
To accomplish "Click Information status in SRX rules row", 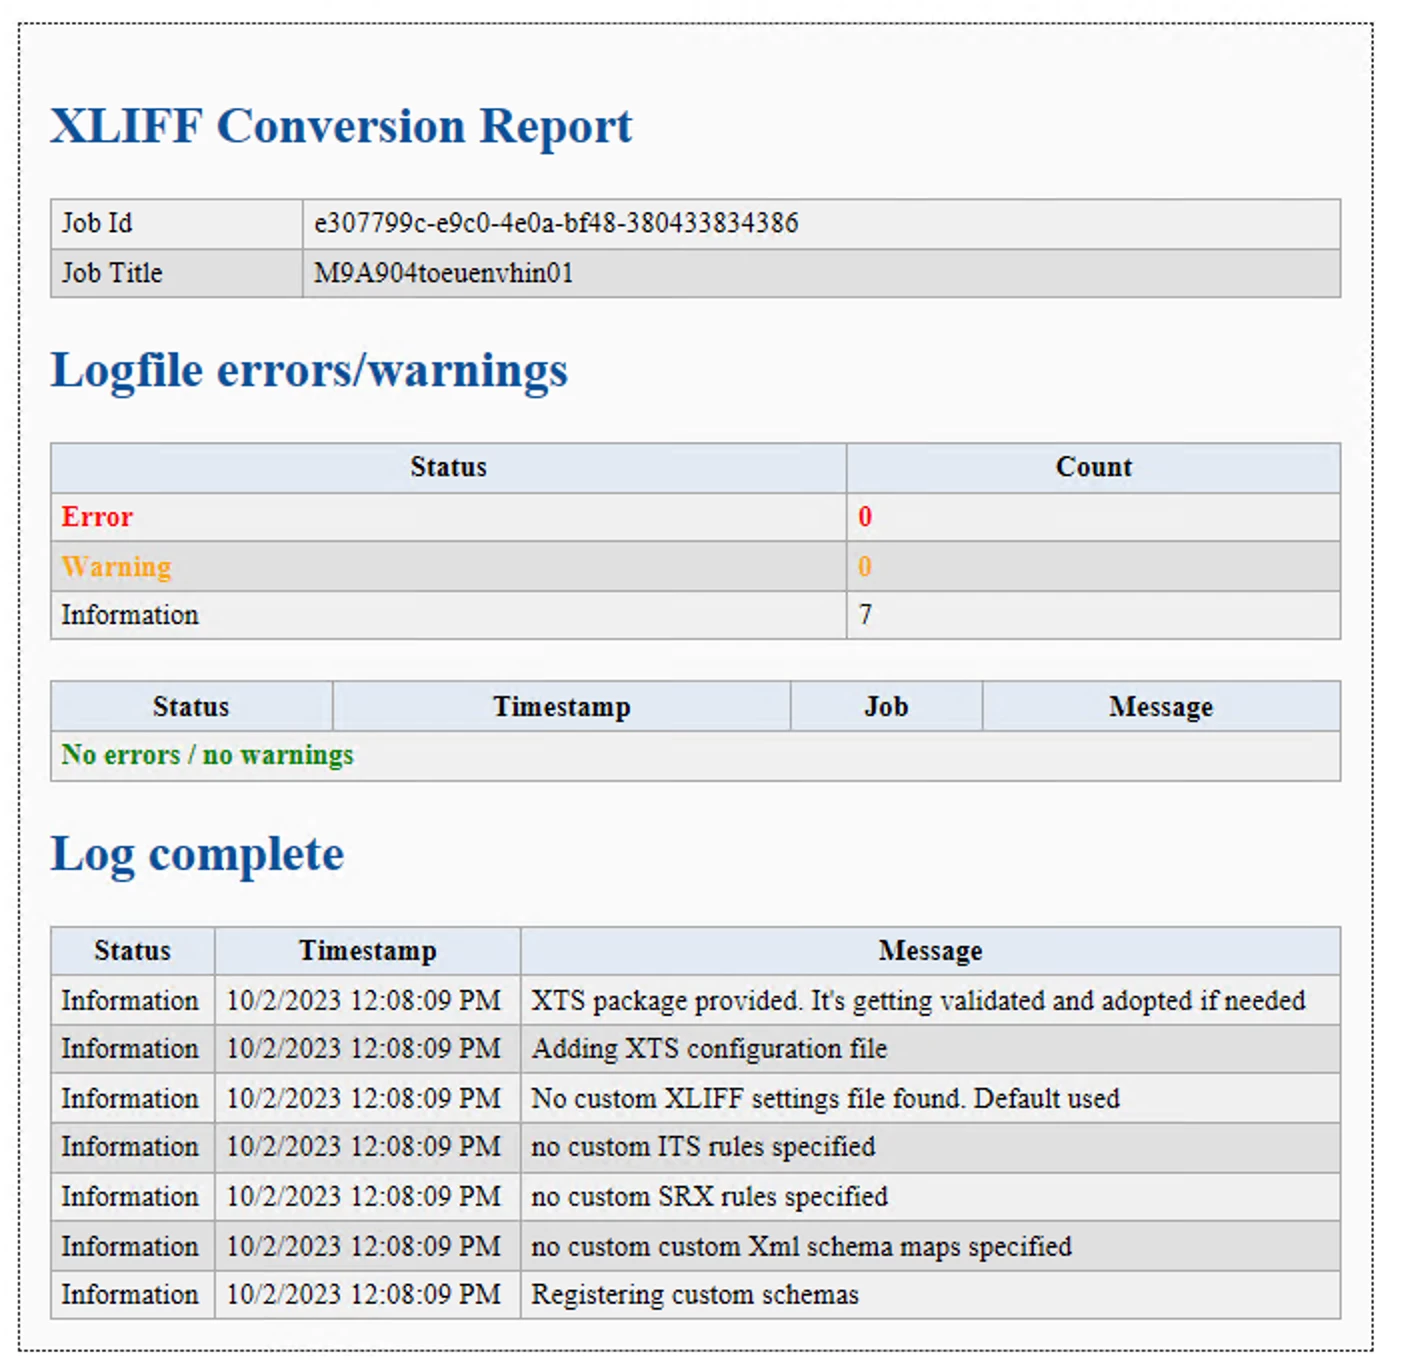I will point(130,1197).
